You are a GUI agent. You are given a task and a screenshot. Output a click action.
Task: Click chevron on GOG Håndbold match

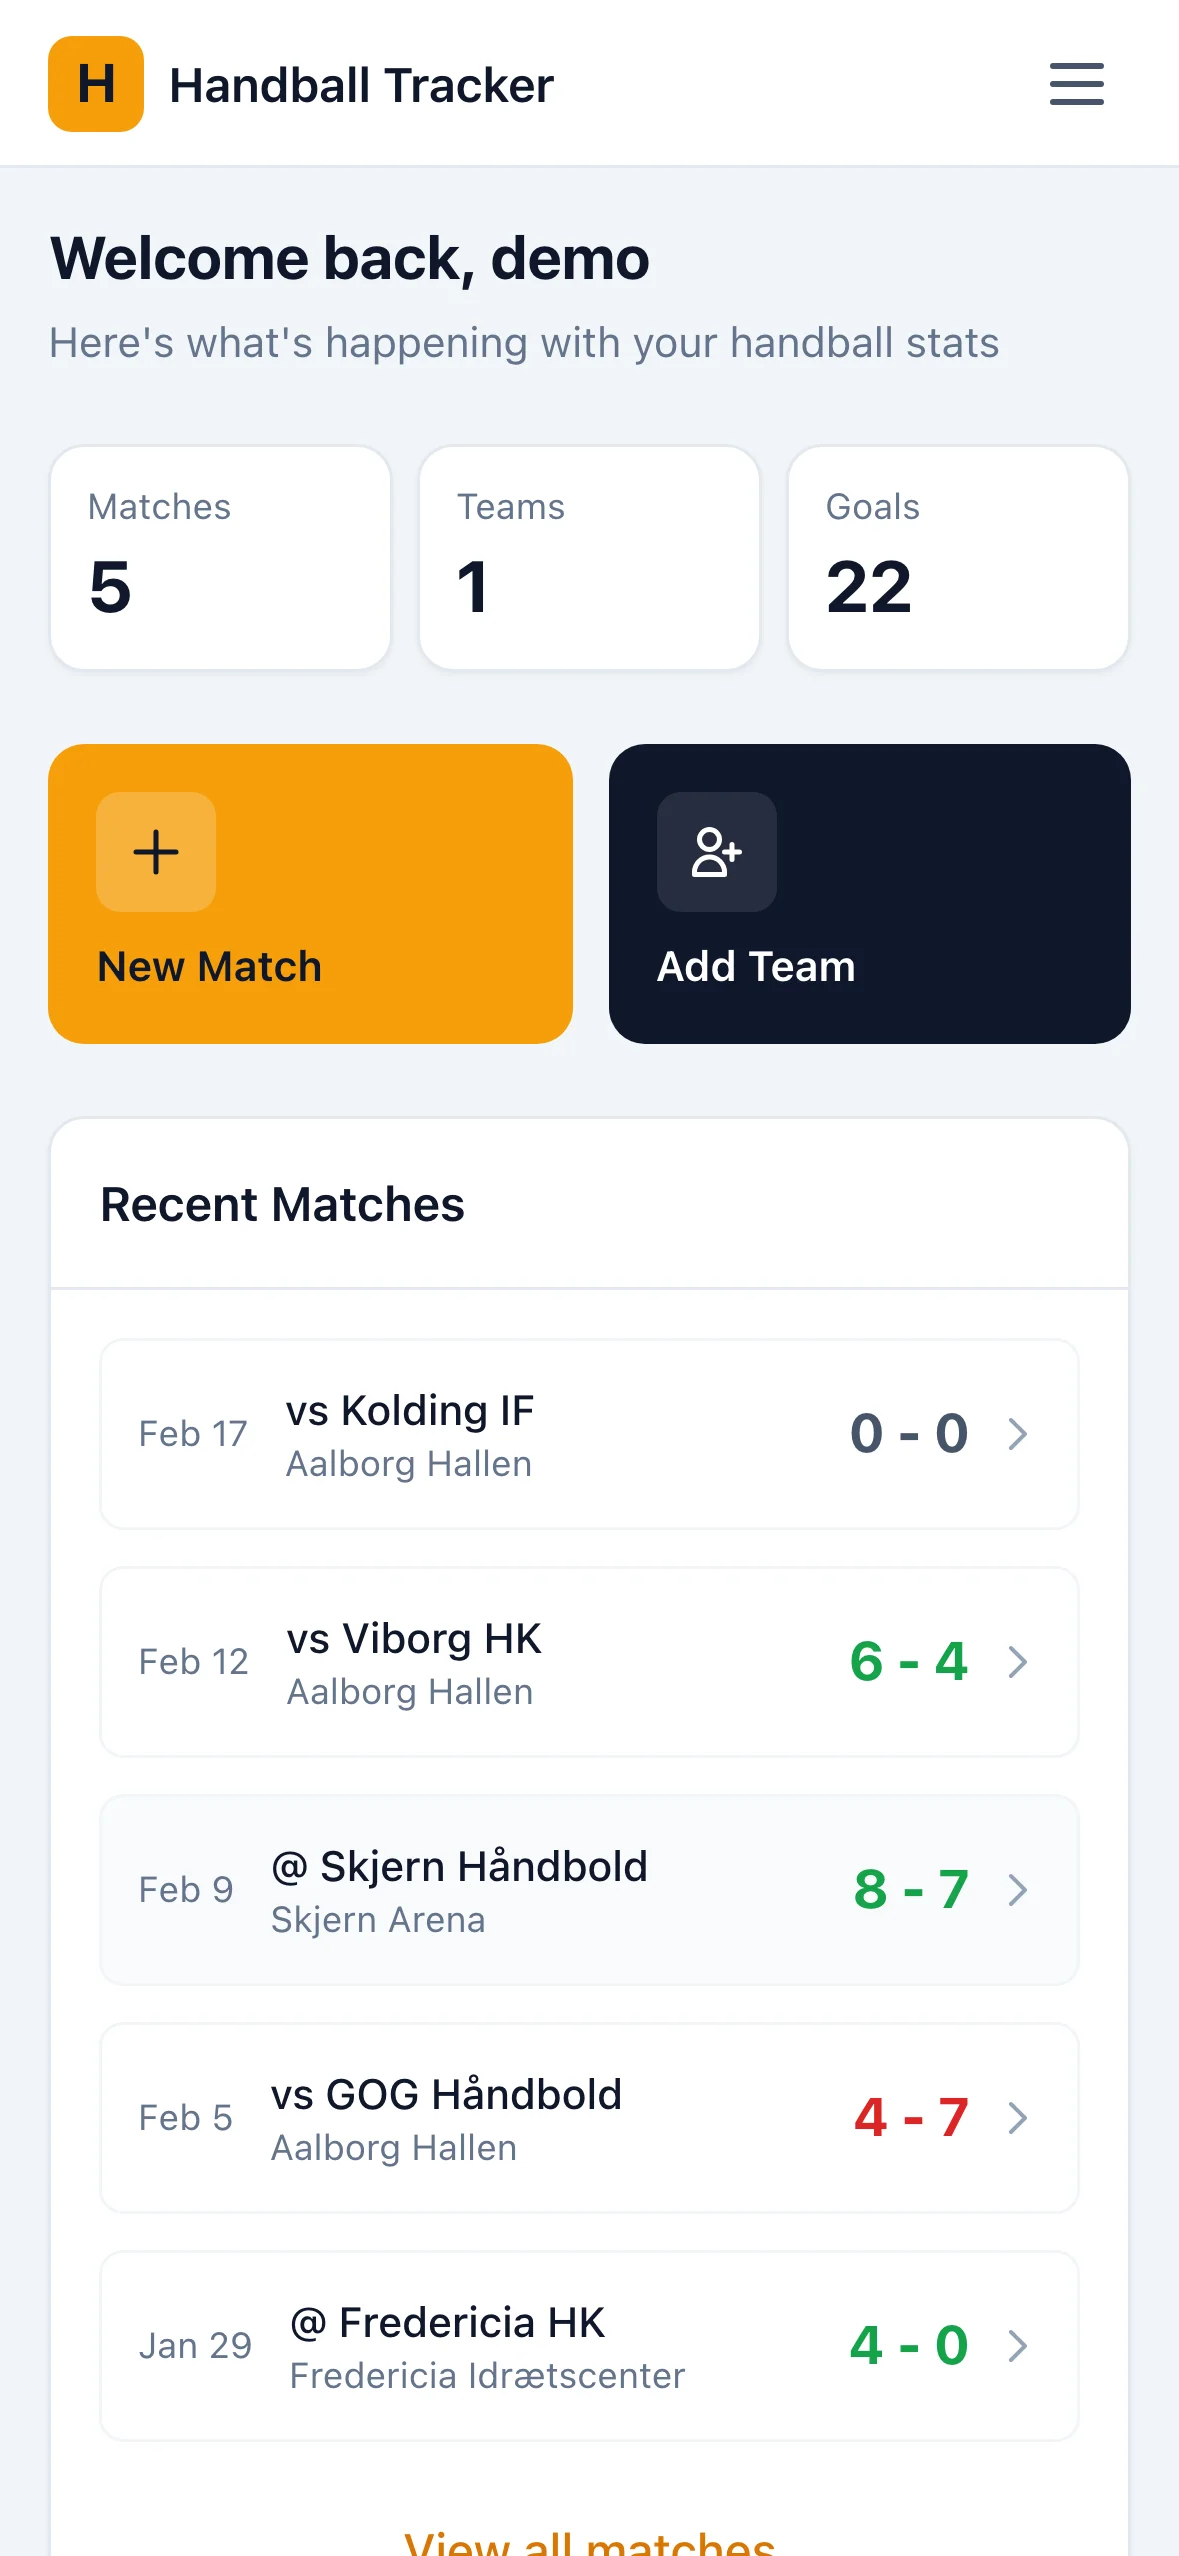[x=1018, y=2117]
